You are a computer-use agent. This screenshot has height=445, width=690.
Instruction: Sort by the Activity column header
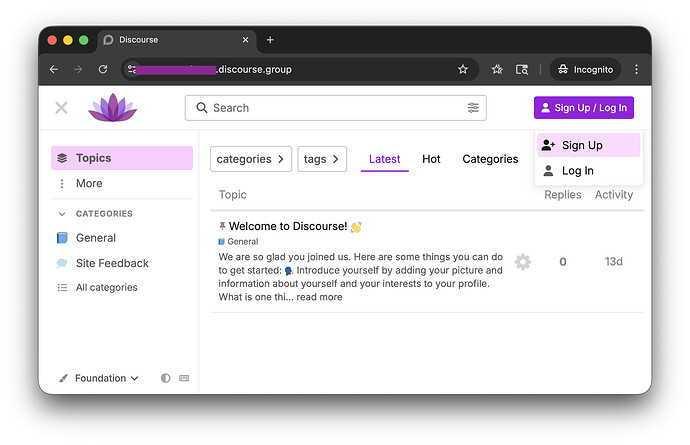[614, 195]
